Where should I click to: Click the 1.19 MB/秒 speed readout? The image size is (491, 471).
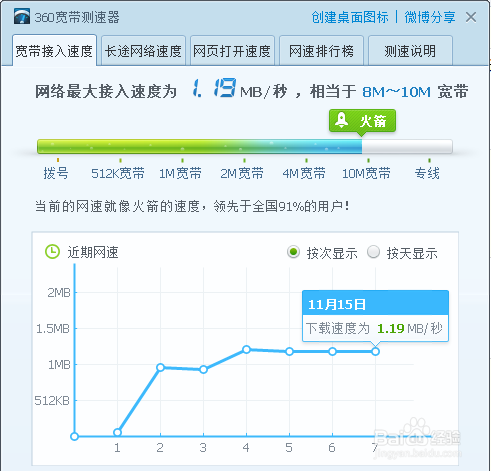239,89
